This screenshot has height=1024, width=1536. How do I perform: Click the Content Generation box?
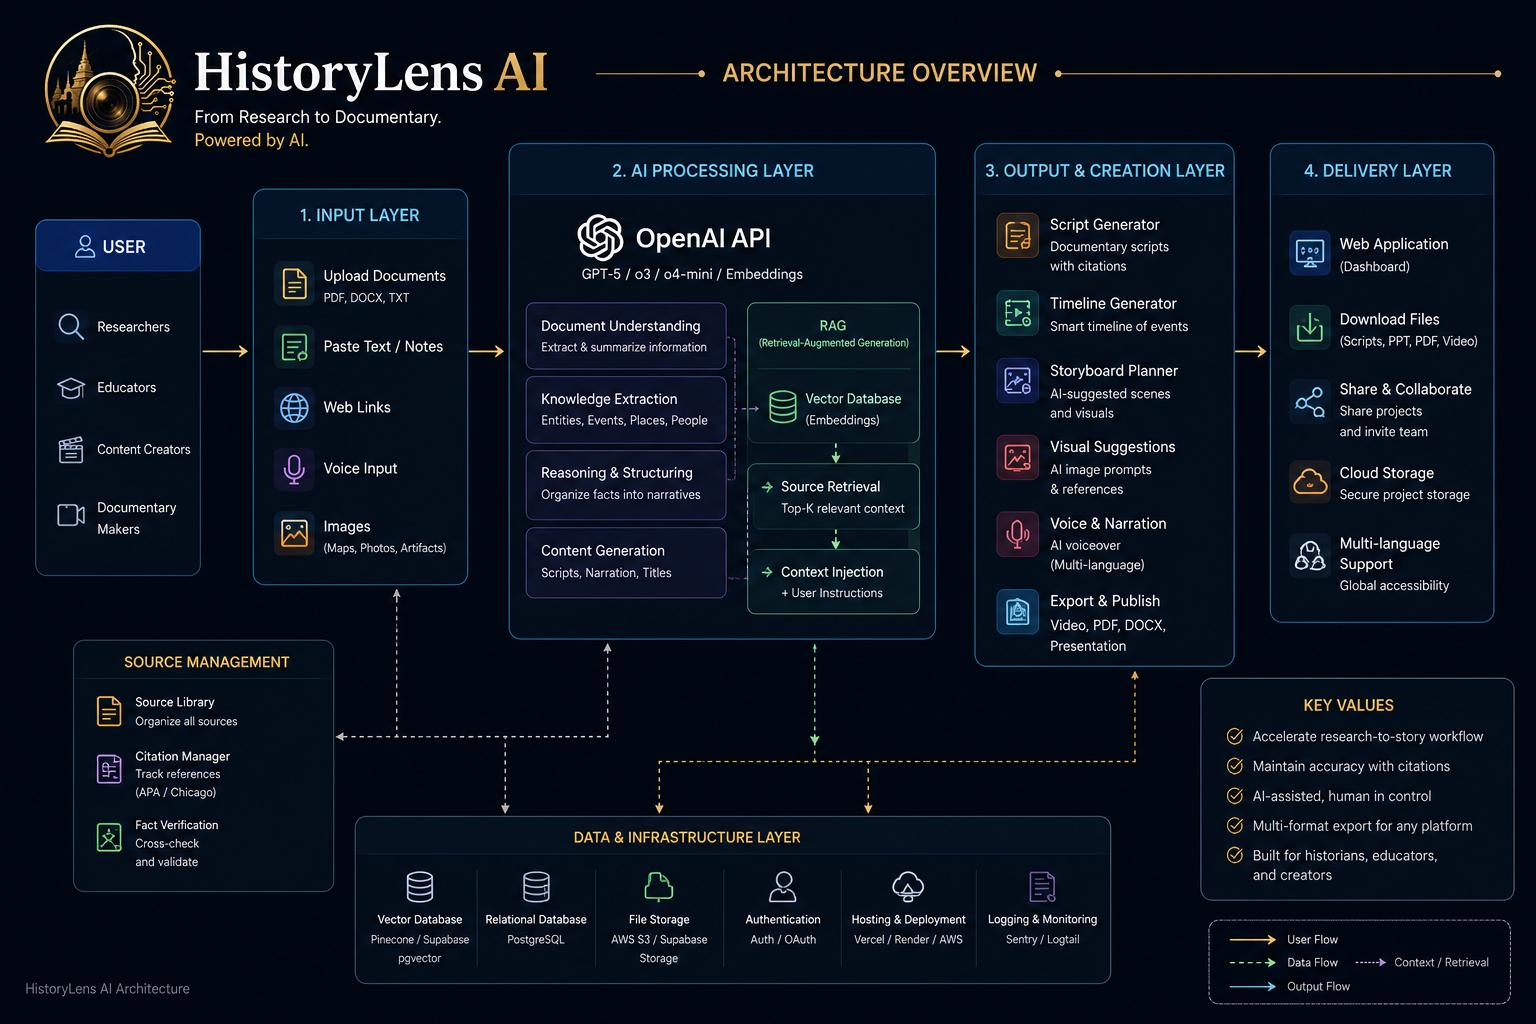[x=626, y=563]
